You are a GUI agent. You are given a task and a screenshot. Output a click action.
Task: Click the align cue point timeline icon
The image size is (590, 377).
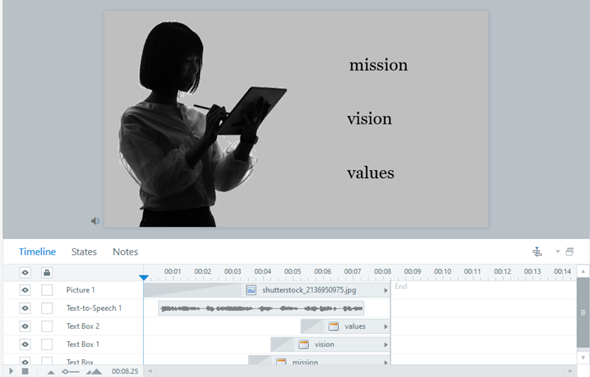coord(537,251)
